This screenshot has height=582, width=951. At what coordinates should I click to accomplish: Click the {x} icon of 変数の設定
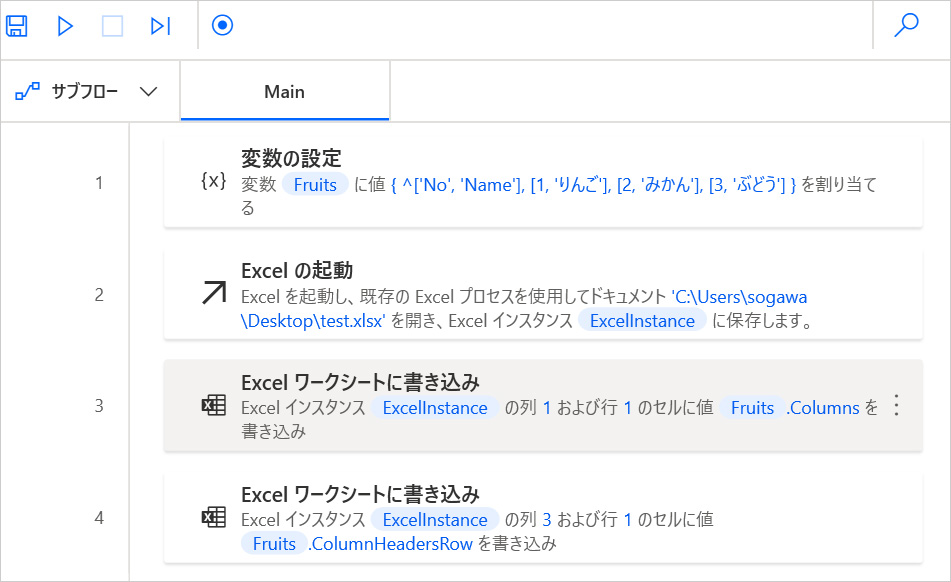(213, 182)
